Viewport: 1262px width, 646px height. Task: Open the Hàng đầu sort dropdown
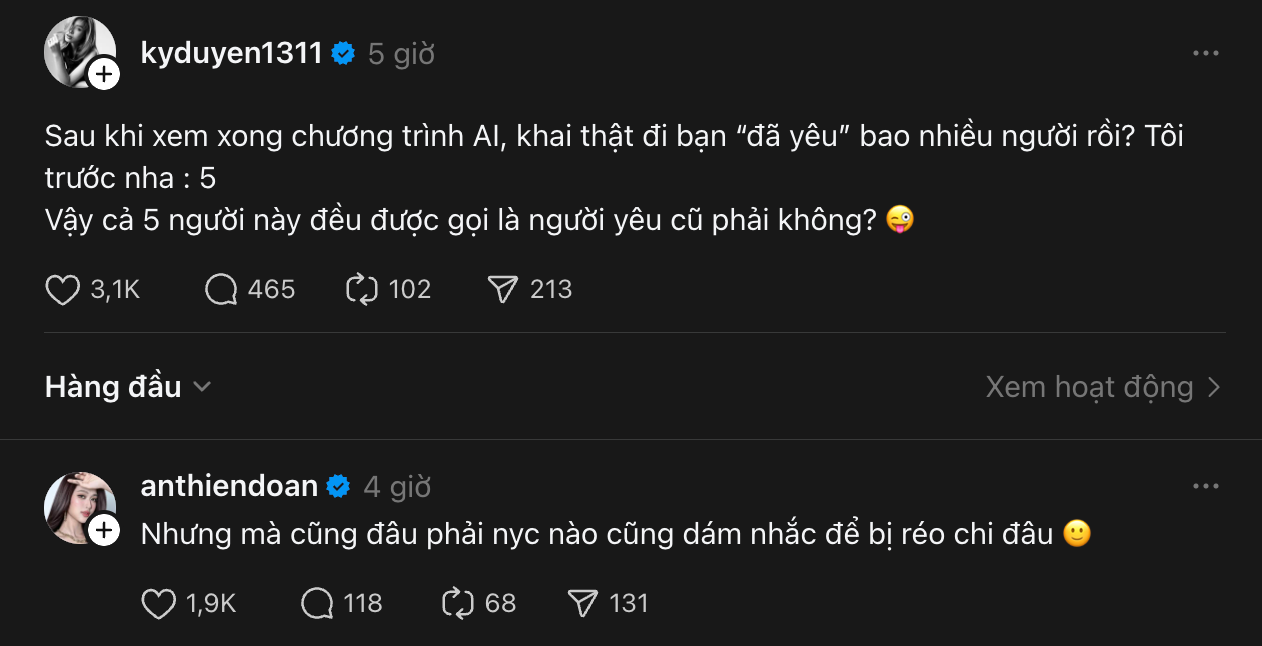coord(128,386)
